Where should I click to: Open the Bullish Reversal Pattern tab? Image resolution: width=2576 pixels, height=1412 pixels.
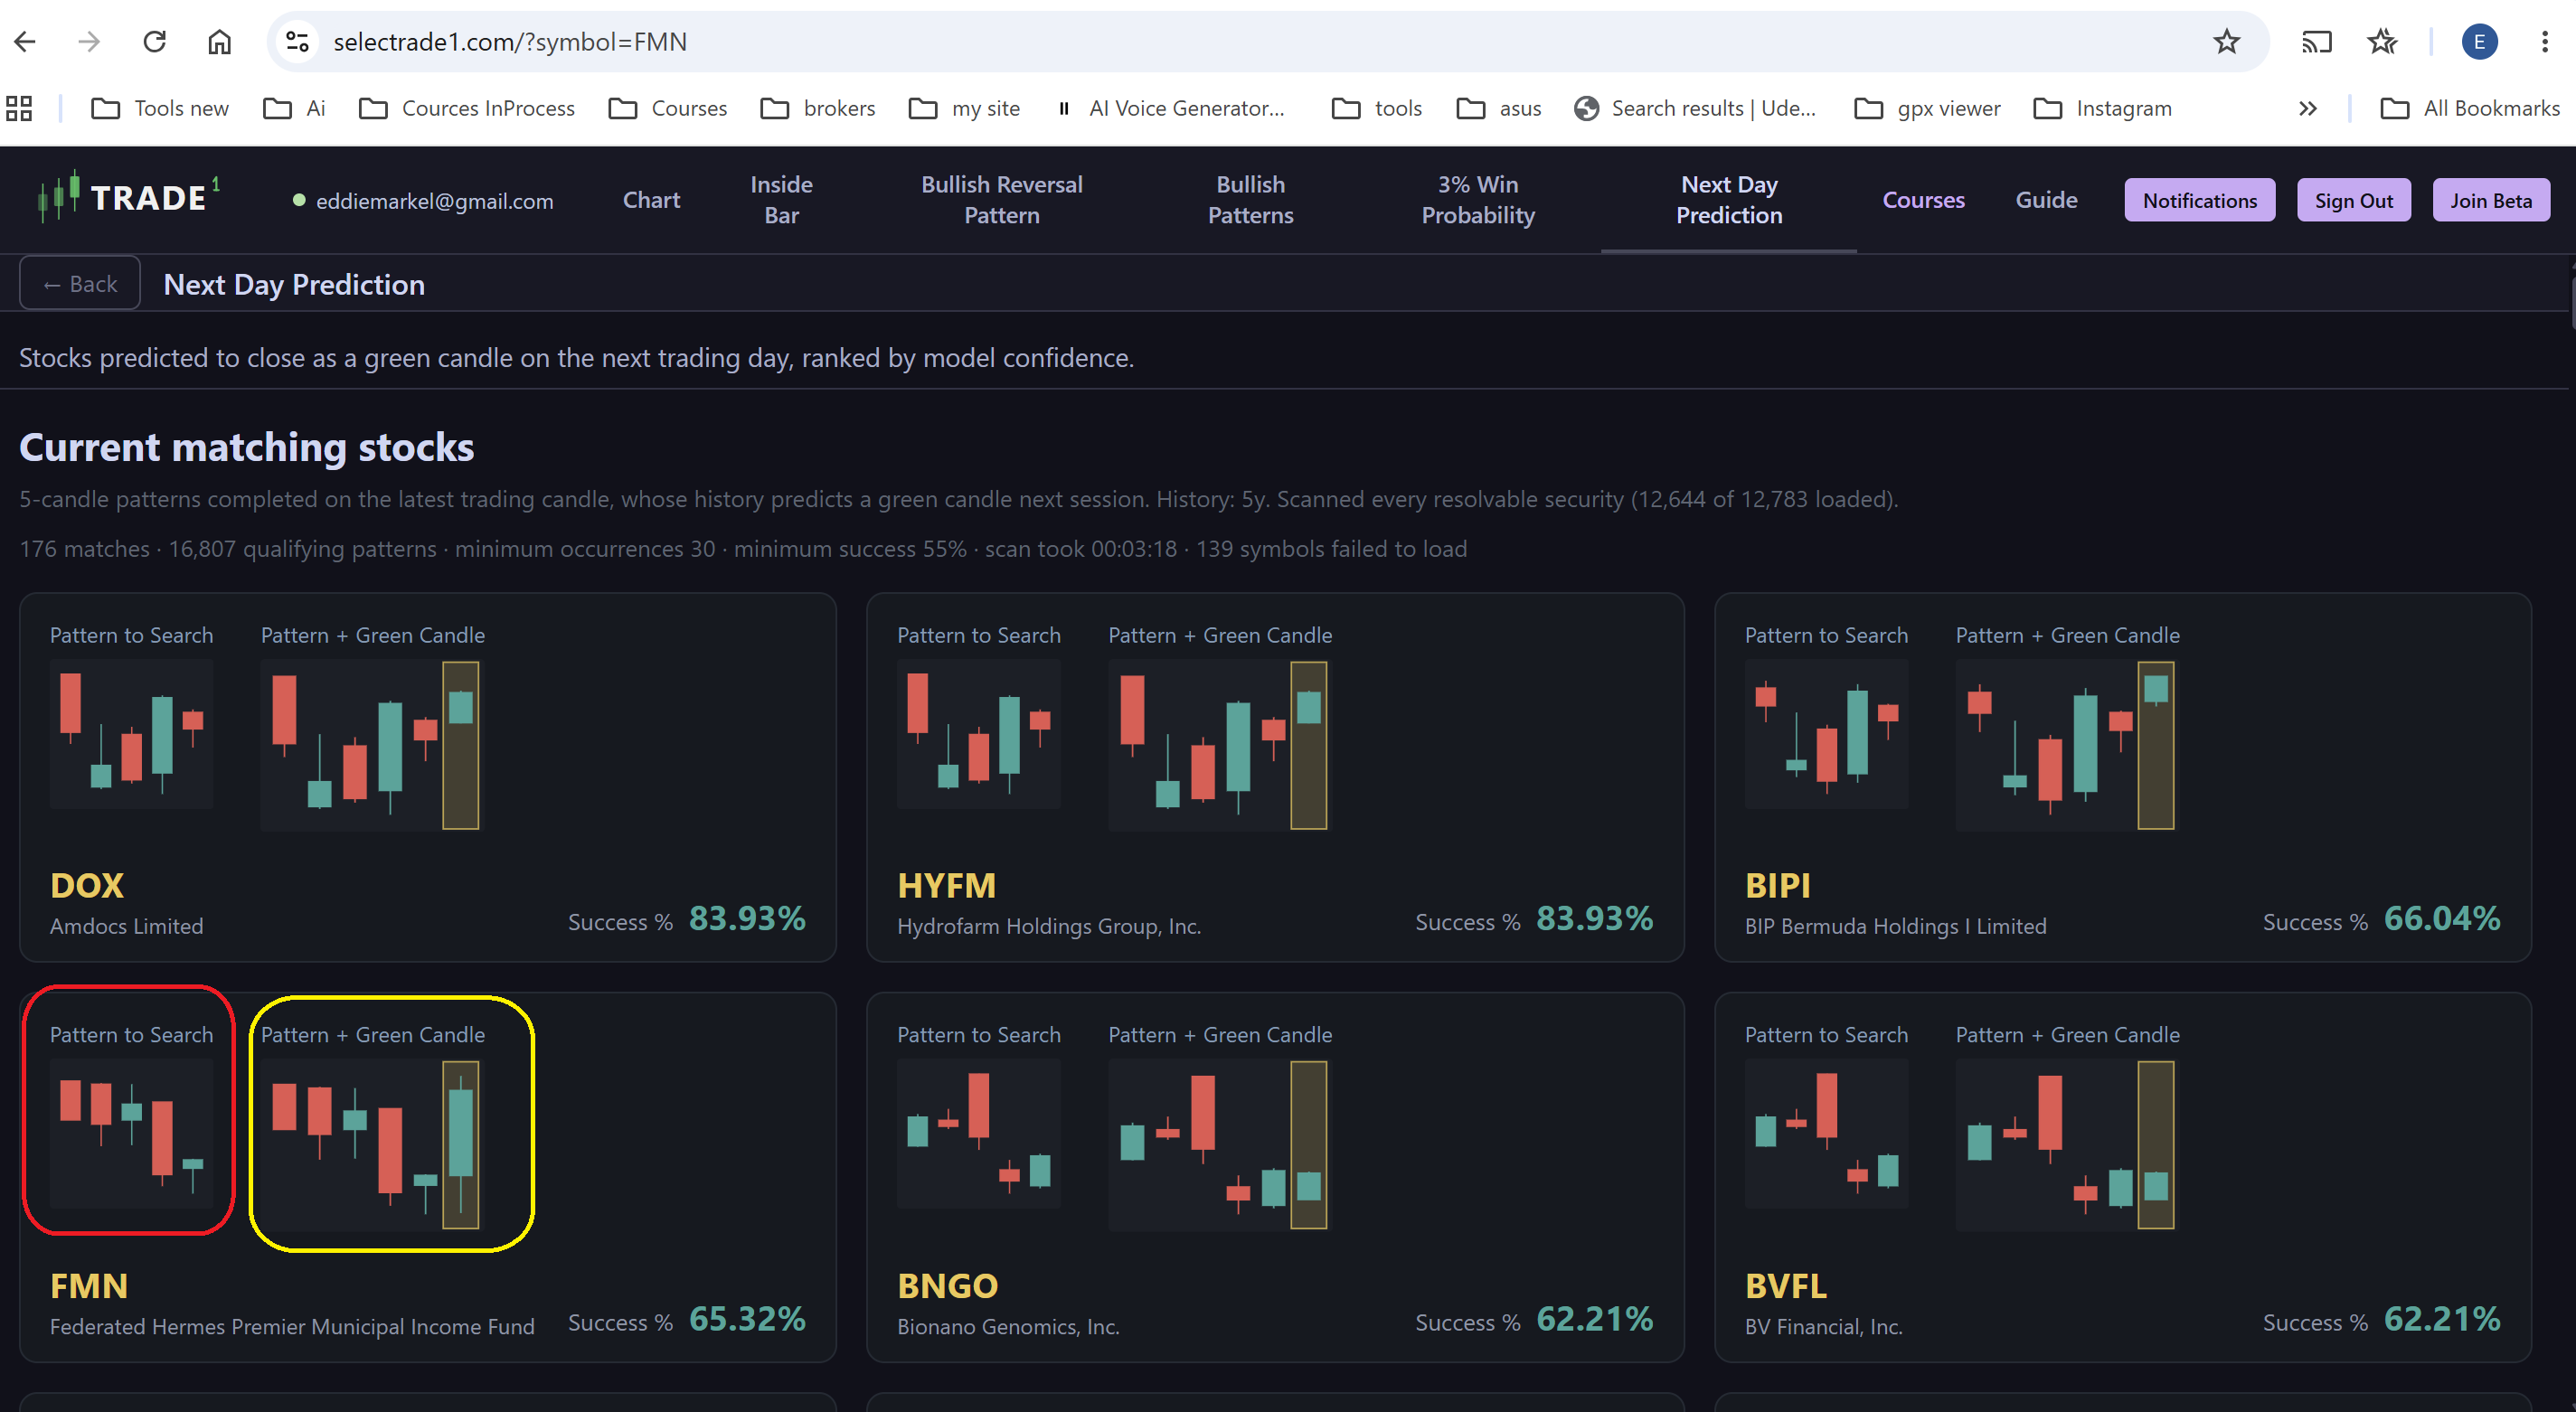coord(1001,200)
